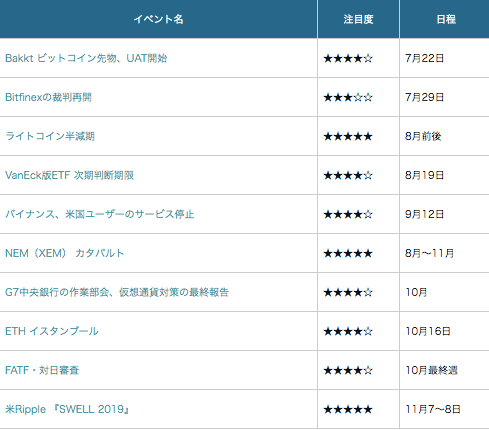
Task: Click the star rating in the Bakkt row
Action: (348, 59)
